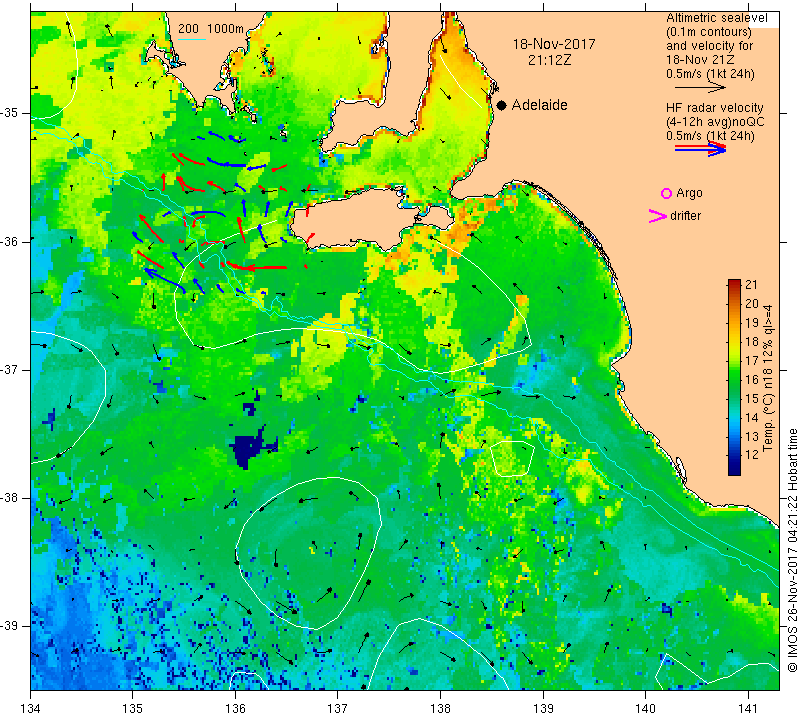This screenshot has width=800, height=720.
Task: Click the '(4-12h avg)noQC' legend text
Action: (715, 122)
